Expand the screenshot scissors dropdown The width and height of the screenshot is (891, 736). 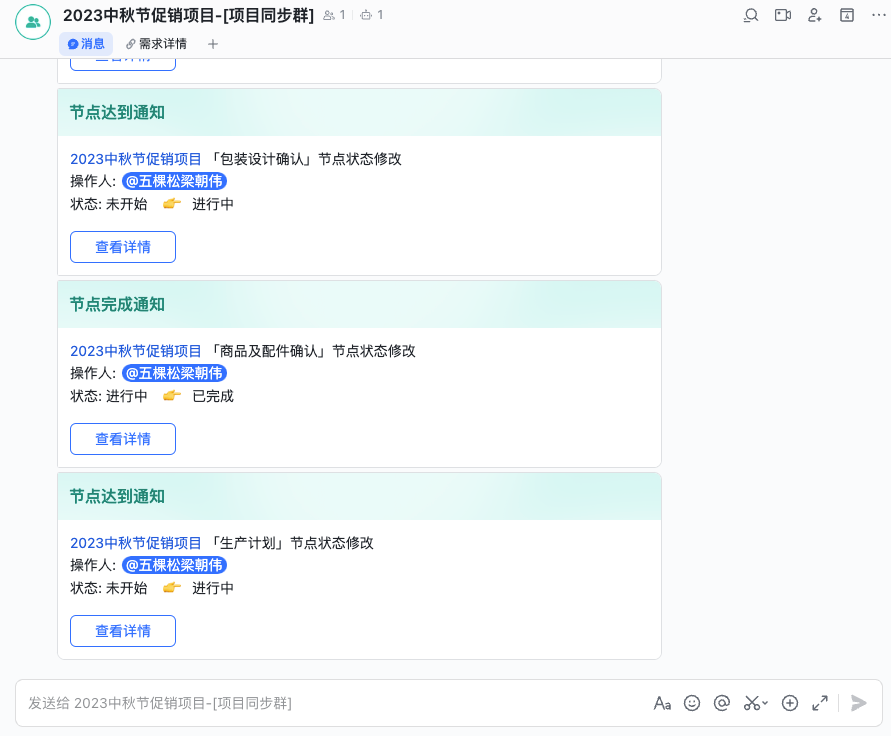(765, 704)
